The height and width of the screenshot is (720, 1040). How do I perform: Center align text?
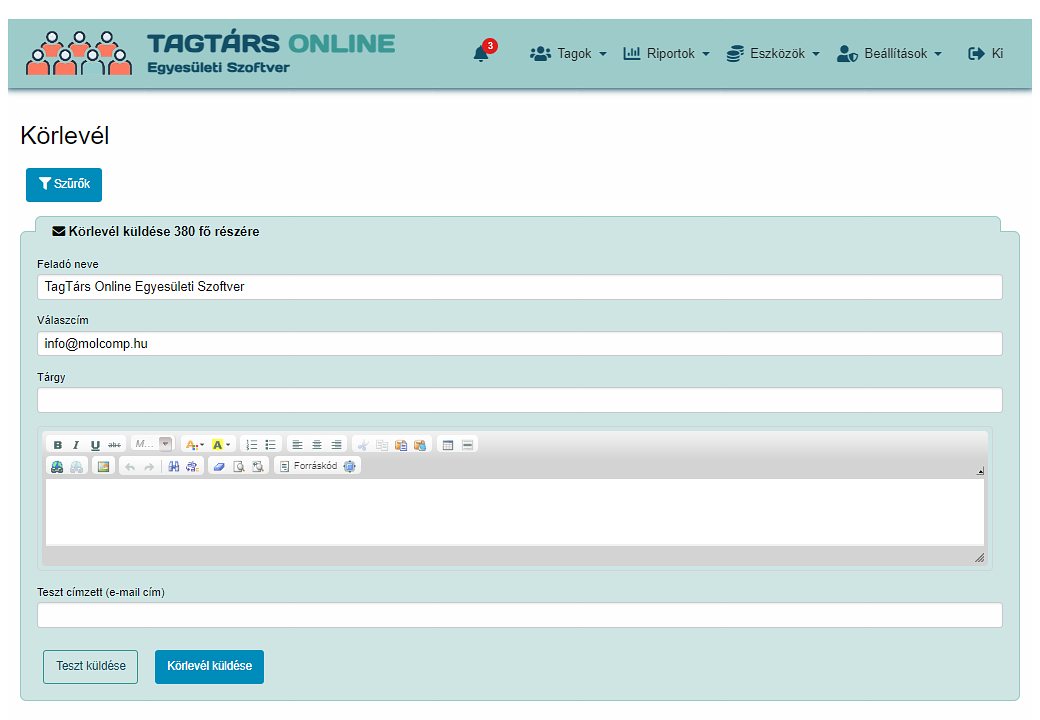click(x=317, y=445)
